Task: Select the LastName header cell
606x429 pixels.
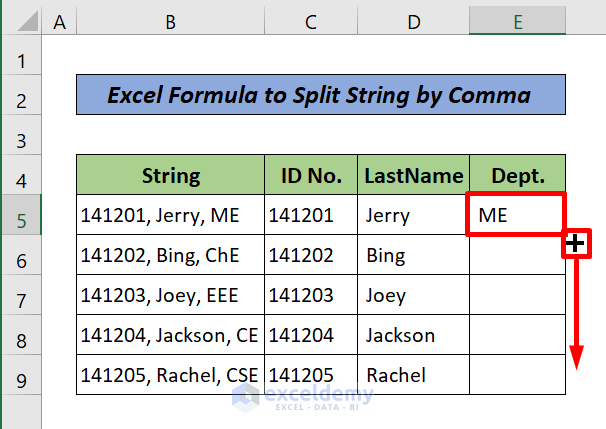Action: pyautogui.click(x=413, y=176)
